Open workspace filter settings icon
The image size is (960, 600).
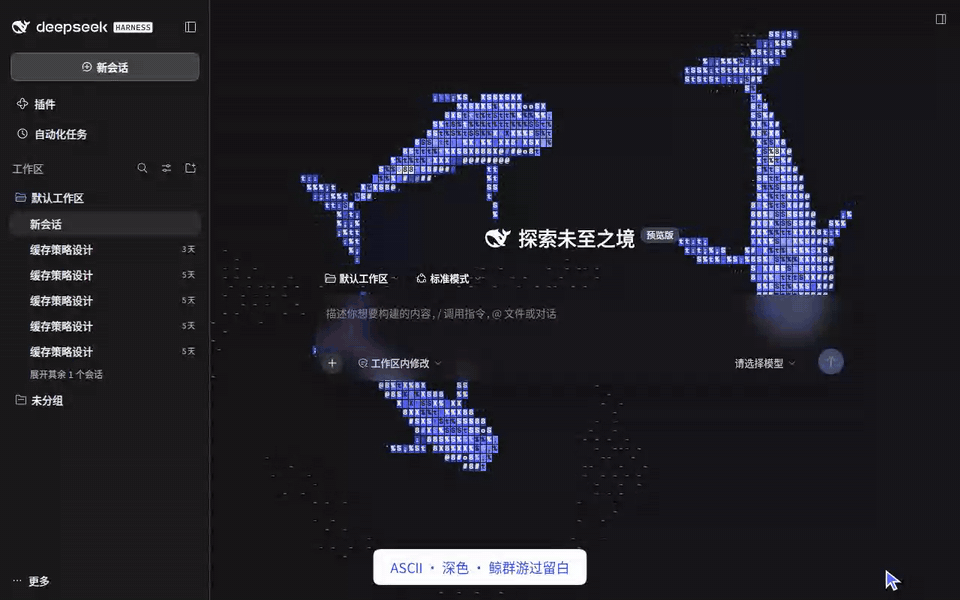(x=166, y=168)
